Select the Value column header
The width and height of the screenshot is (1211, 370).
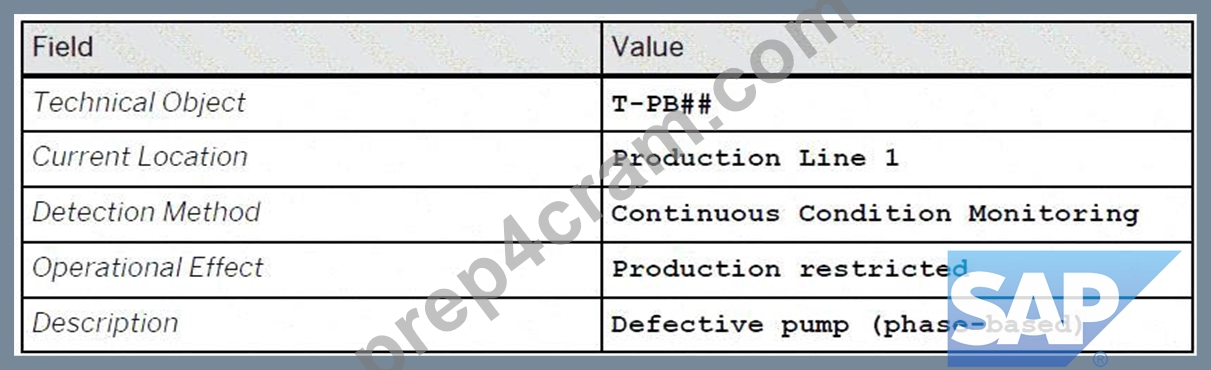[x=647, y=47]
